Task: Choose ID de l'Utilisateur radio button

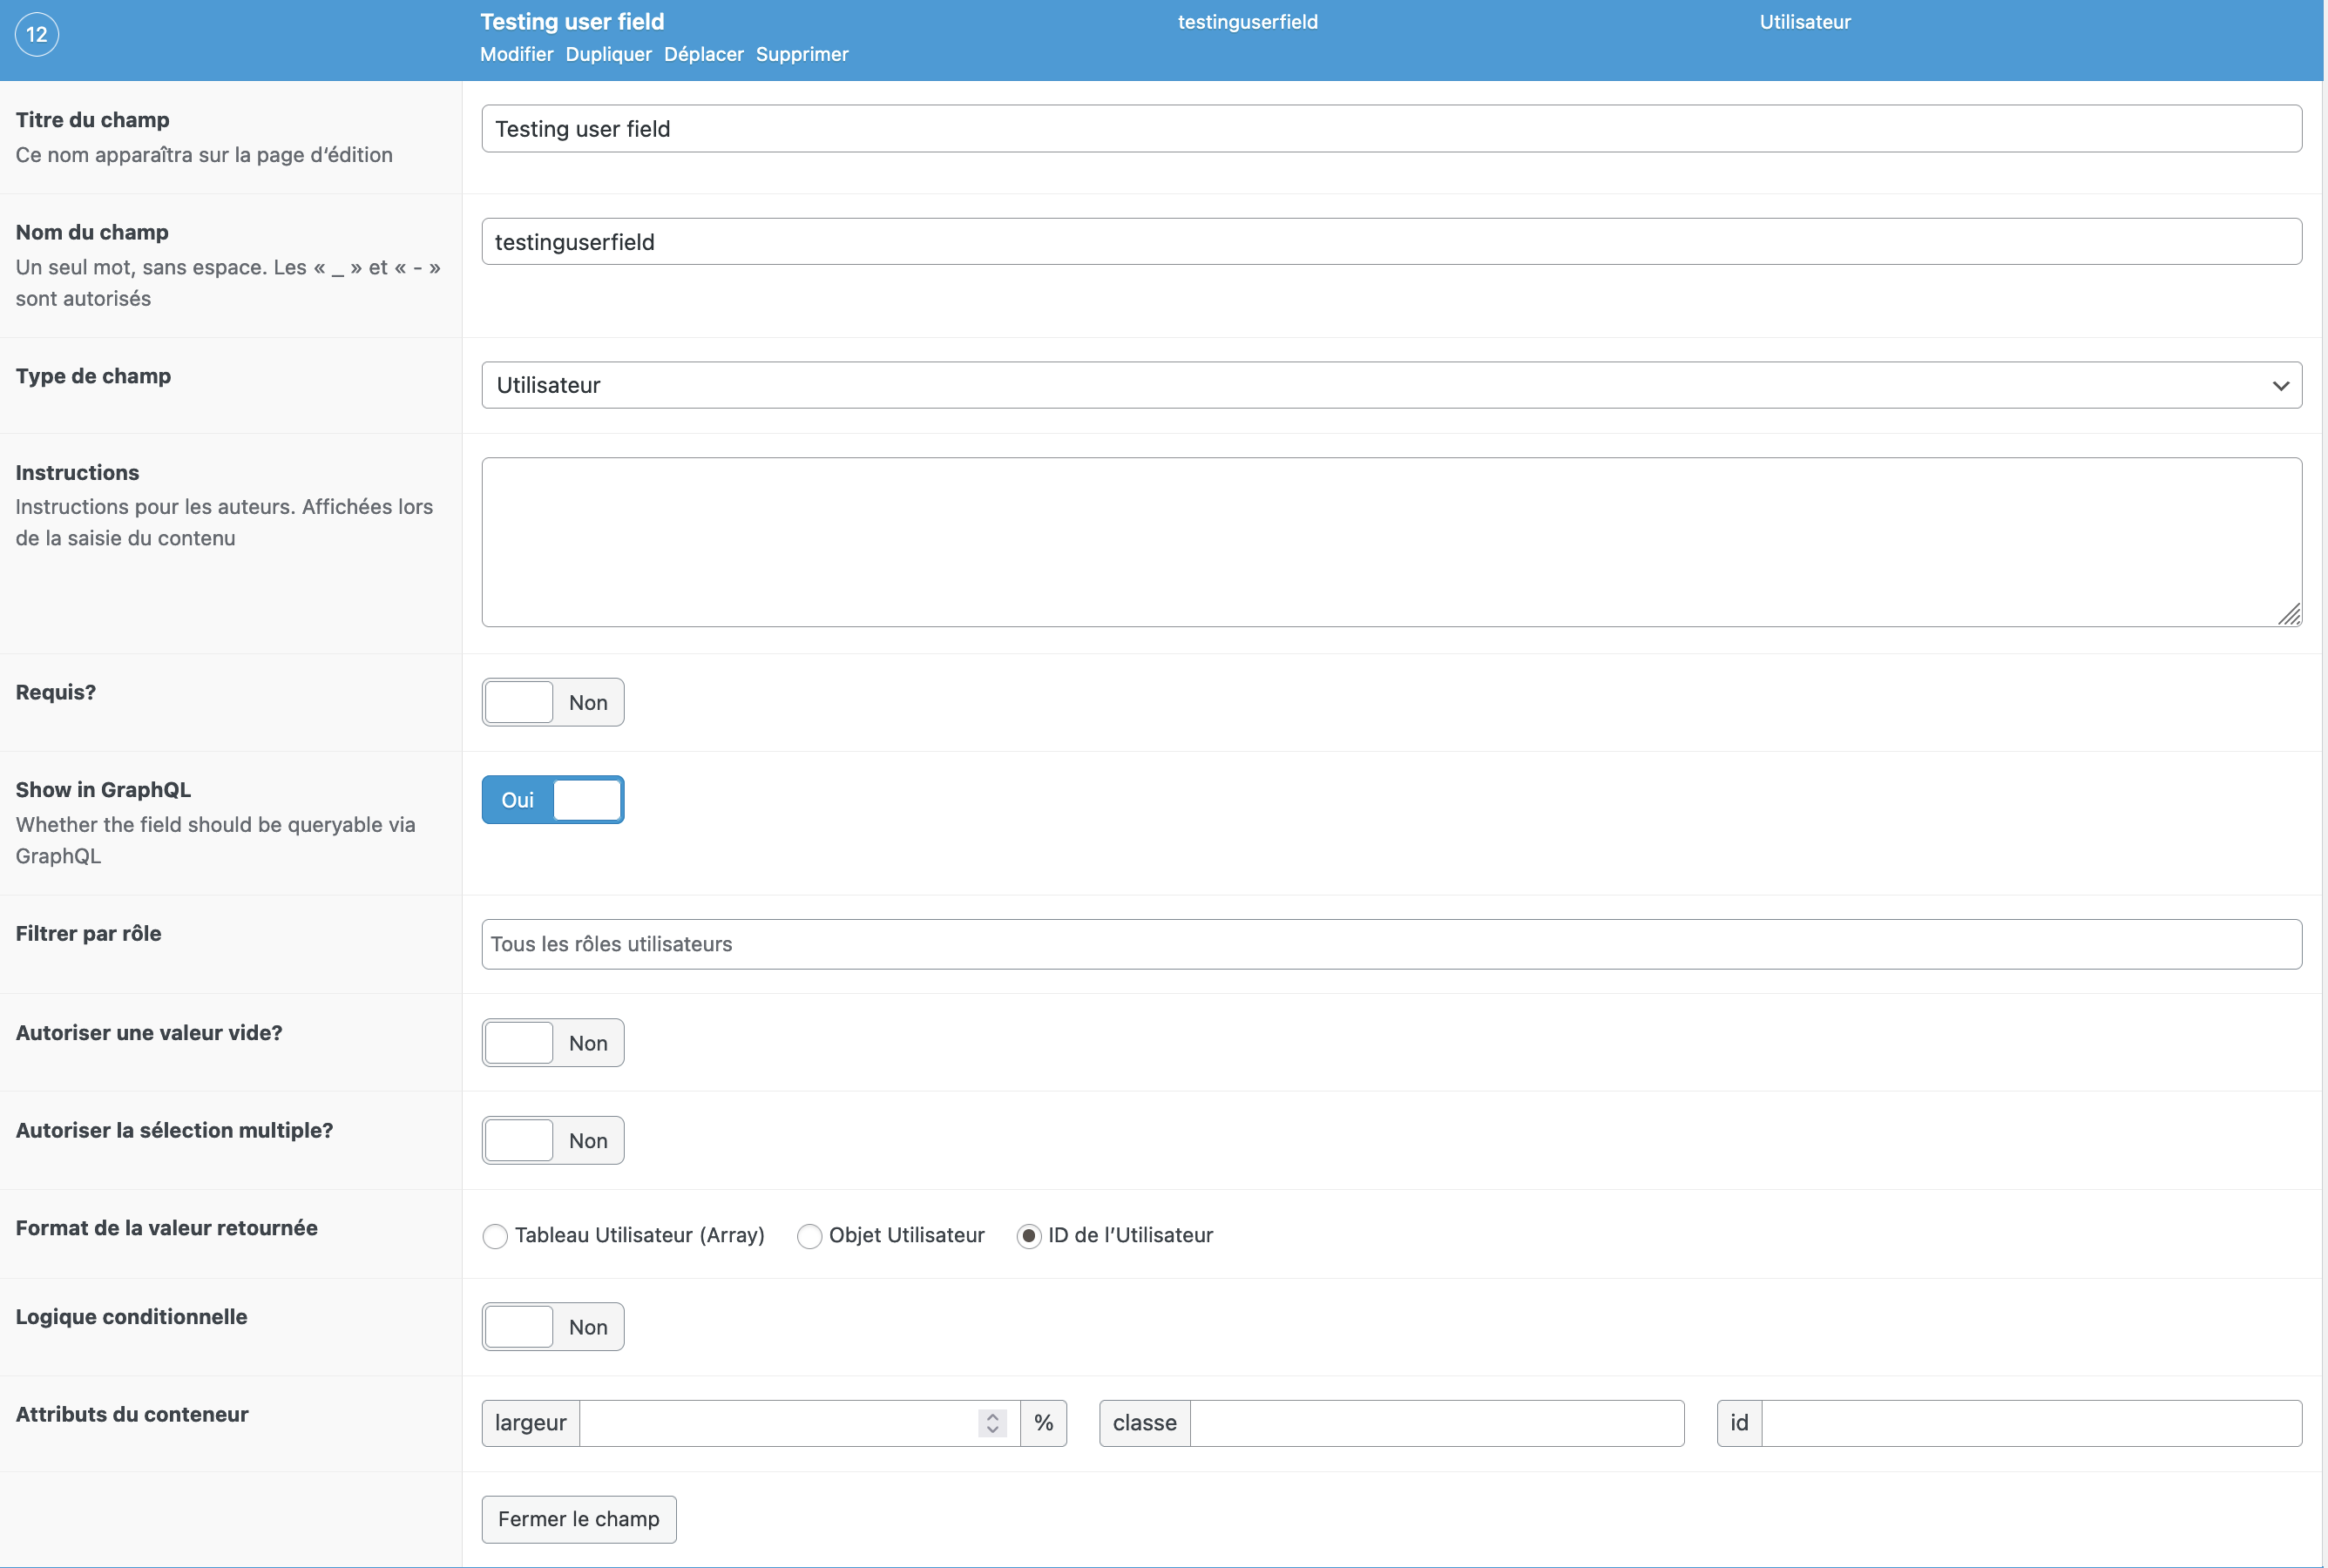Action: pyautogui.click(x=1028, y=1236)
